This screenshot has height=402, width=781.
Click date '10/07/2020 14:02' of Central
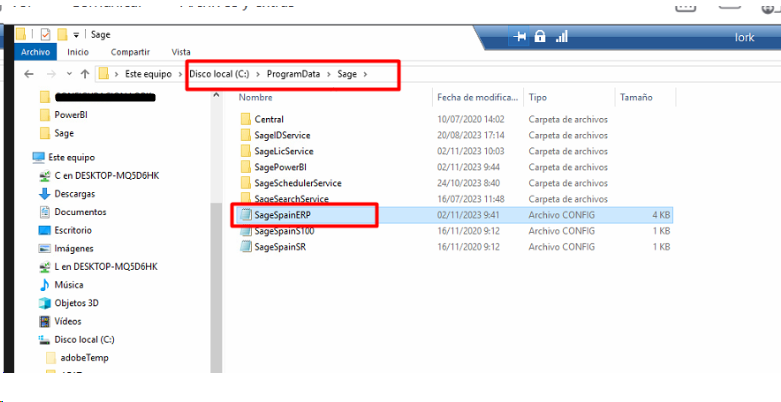tap(471, 119)
